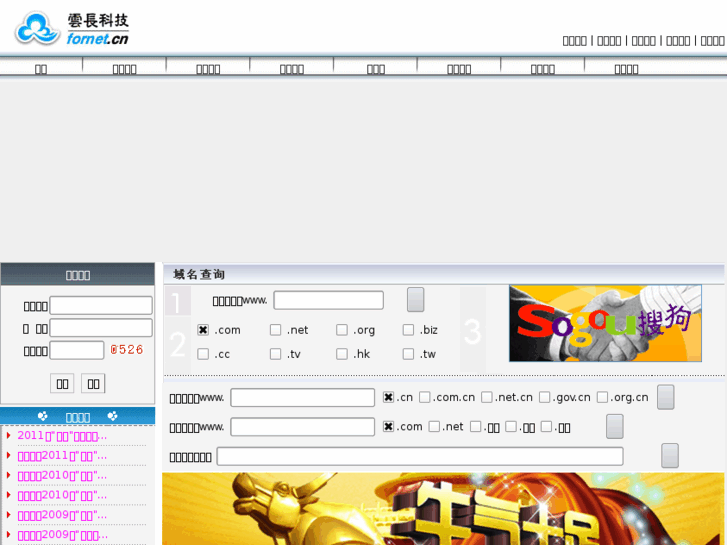The image size is (727, 545).
Task: Enable the .net.cn checkbox
Action: click(486, 397)
